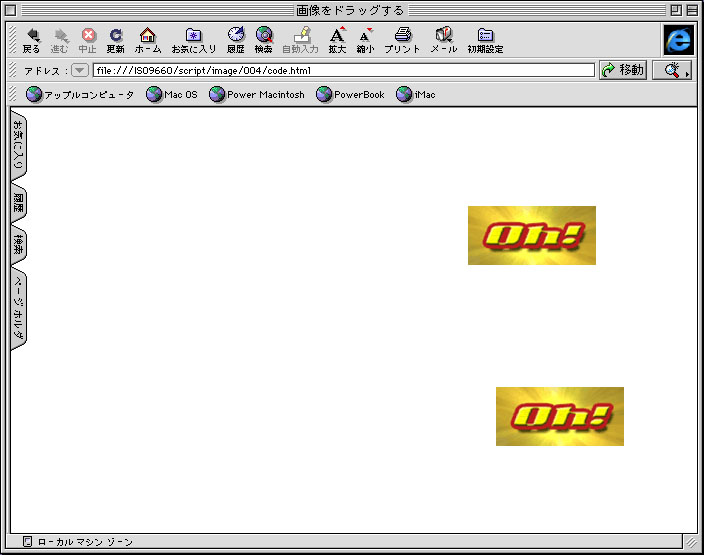The image size is (704, 555).
Task: Open Preferences (初期設定) toolbar icon
Action: pos(485,40)
